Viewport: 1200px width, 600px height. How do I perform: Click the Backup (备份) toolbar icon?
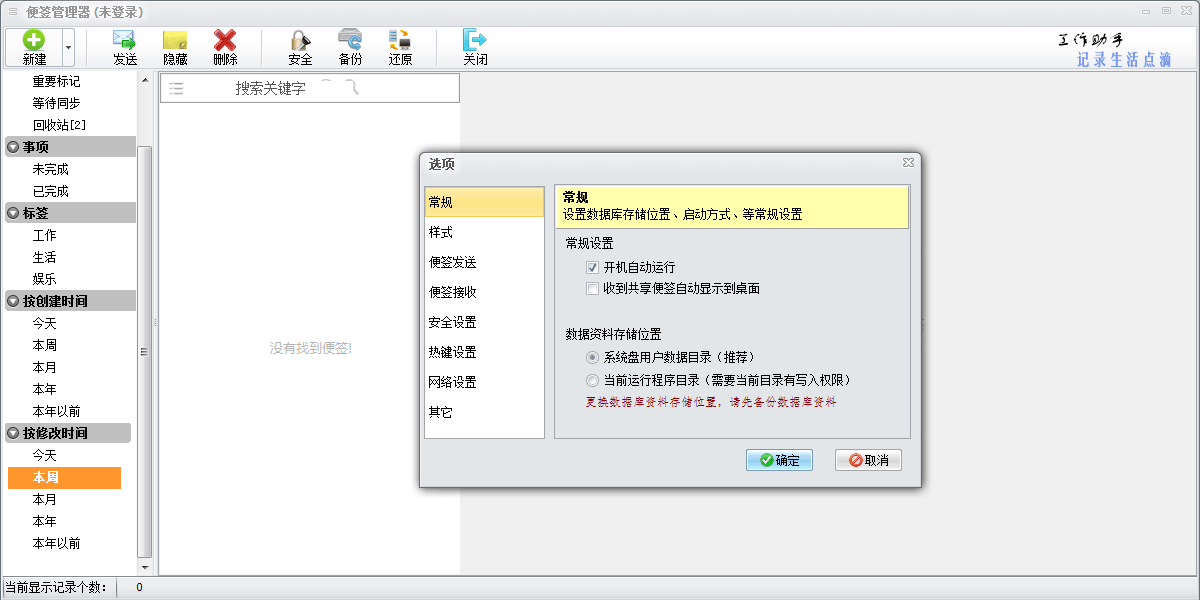[x=350, y=41]
